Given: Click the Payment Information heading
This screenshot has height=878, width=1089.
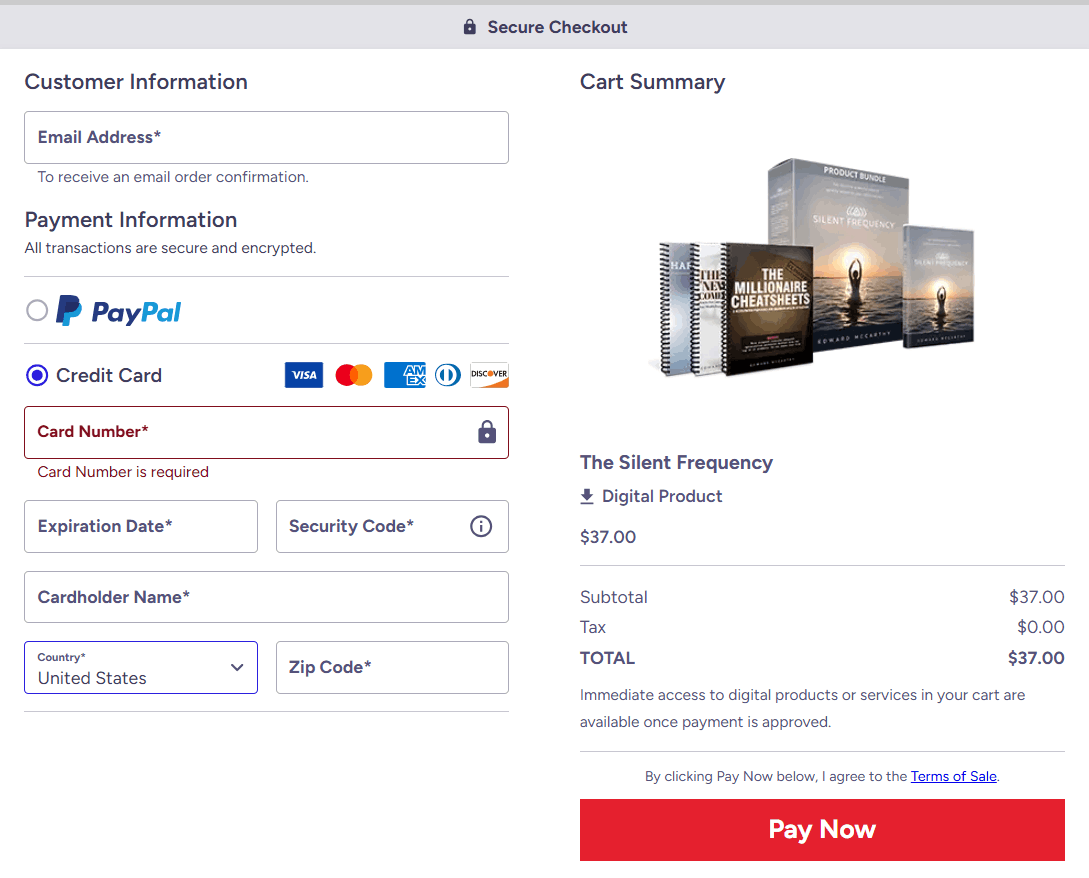Looking at the screenshot, I should click(x=131, y=220).
